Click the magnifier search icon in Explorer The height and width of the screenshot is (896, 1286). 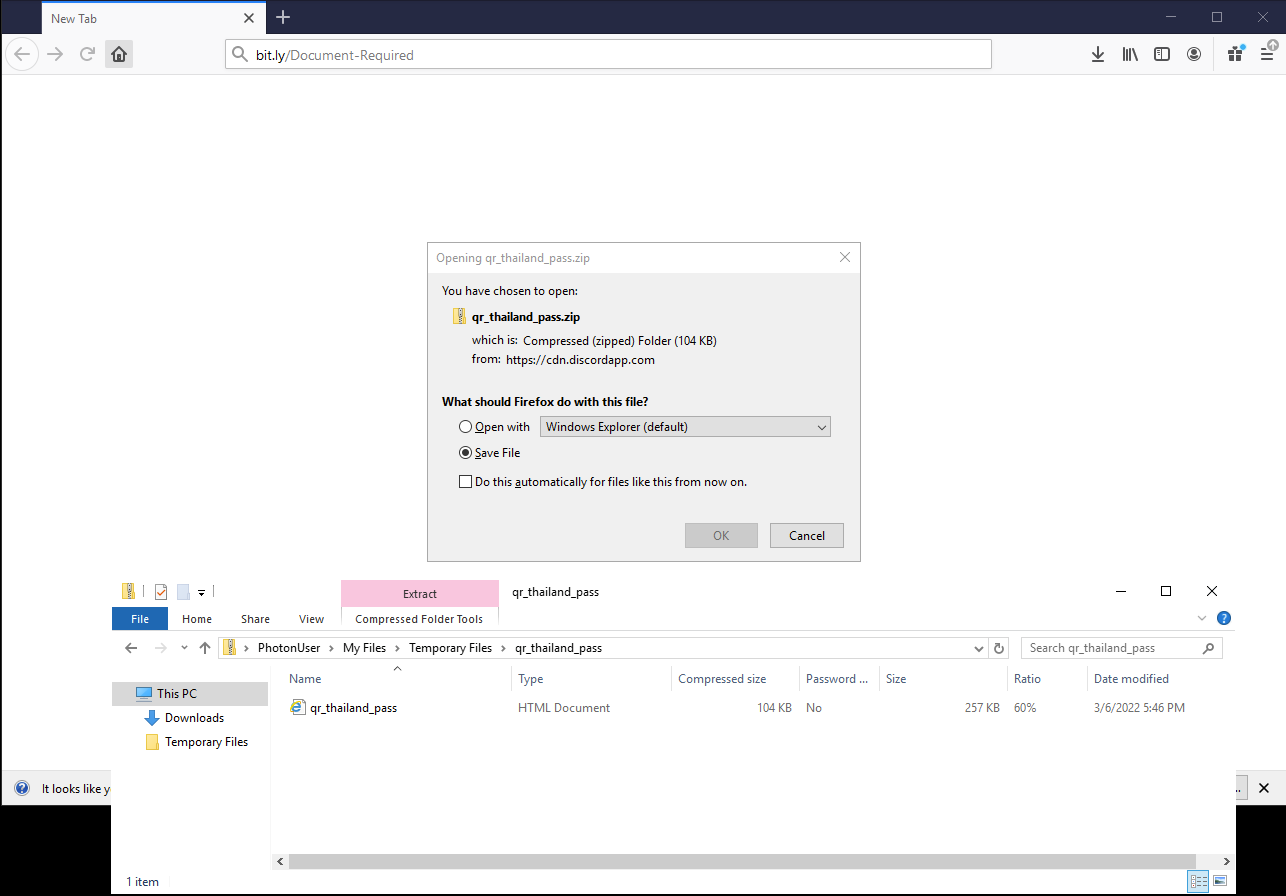coord(1209,648)
